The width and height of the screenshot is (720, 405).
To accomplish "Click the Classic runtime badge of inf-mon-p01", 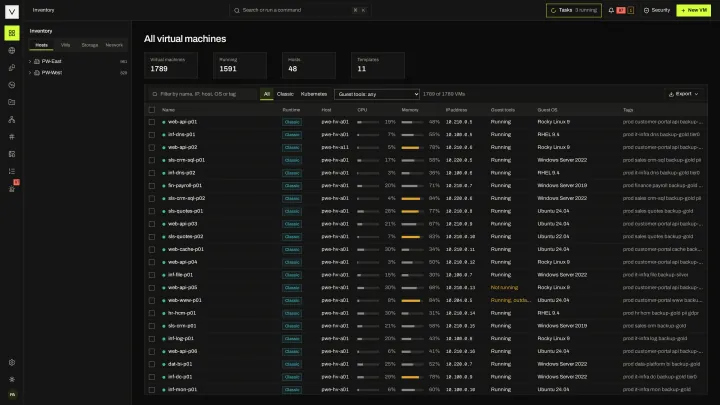I will coord(292,389).
